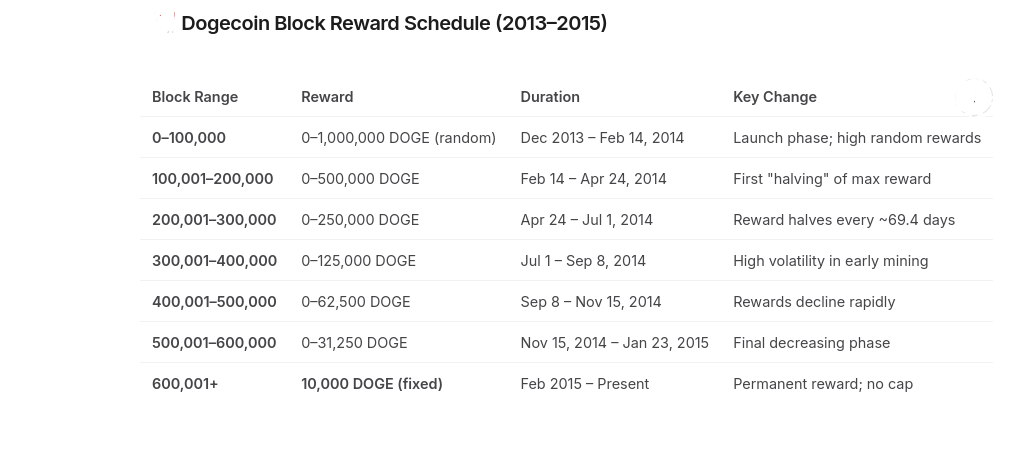This screenshot has width=1031, height=455.
Task: Select the 600,001+ block range cell
Action: point(185,384)
